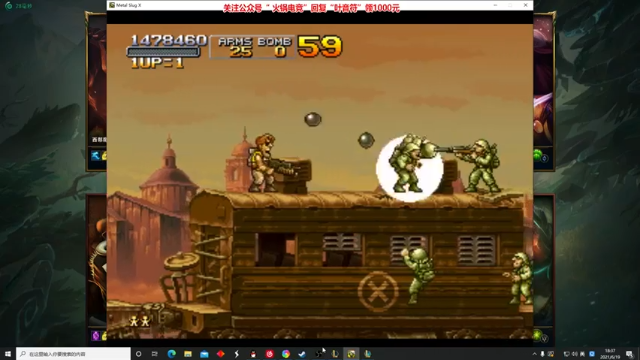Open the Mail app on taskbar
Viewport: 640px width, 360px height.
pyautogui.click(x=204, y=354)
